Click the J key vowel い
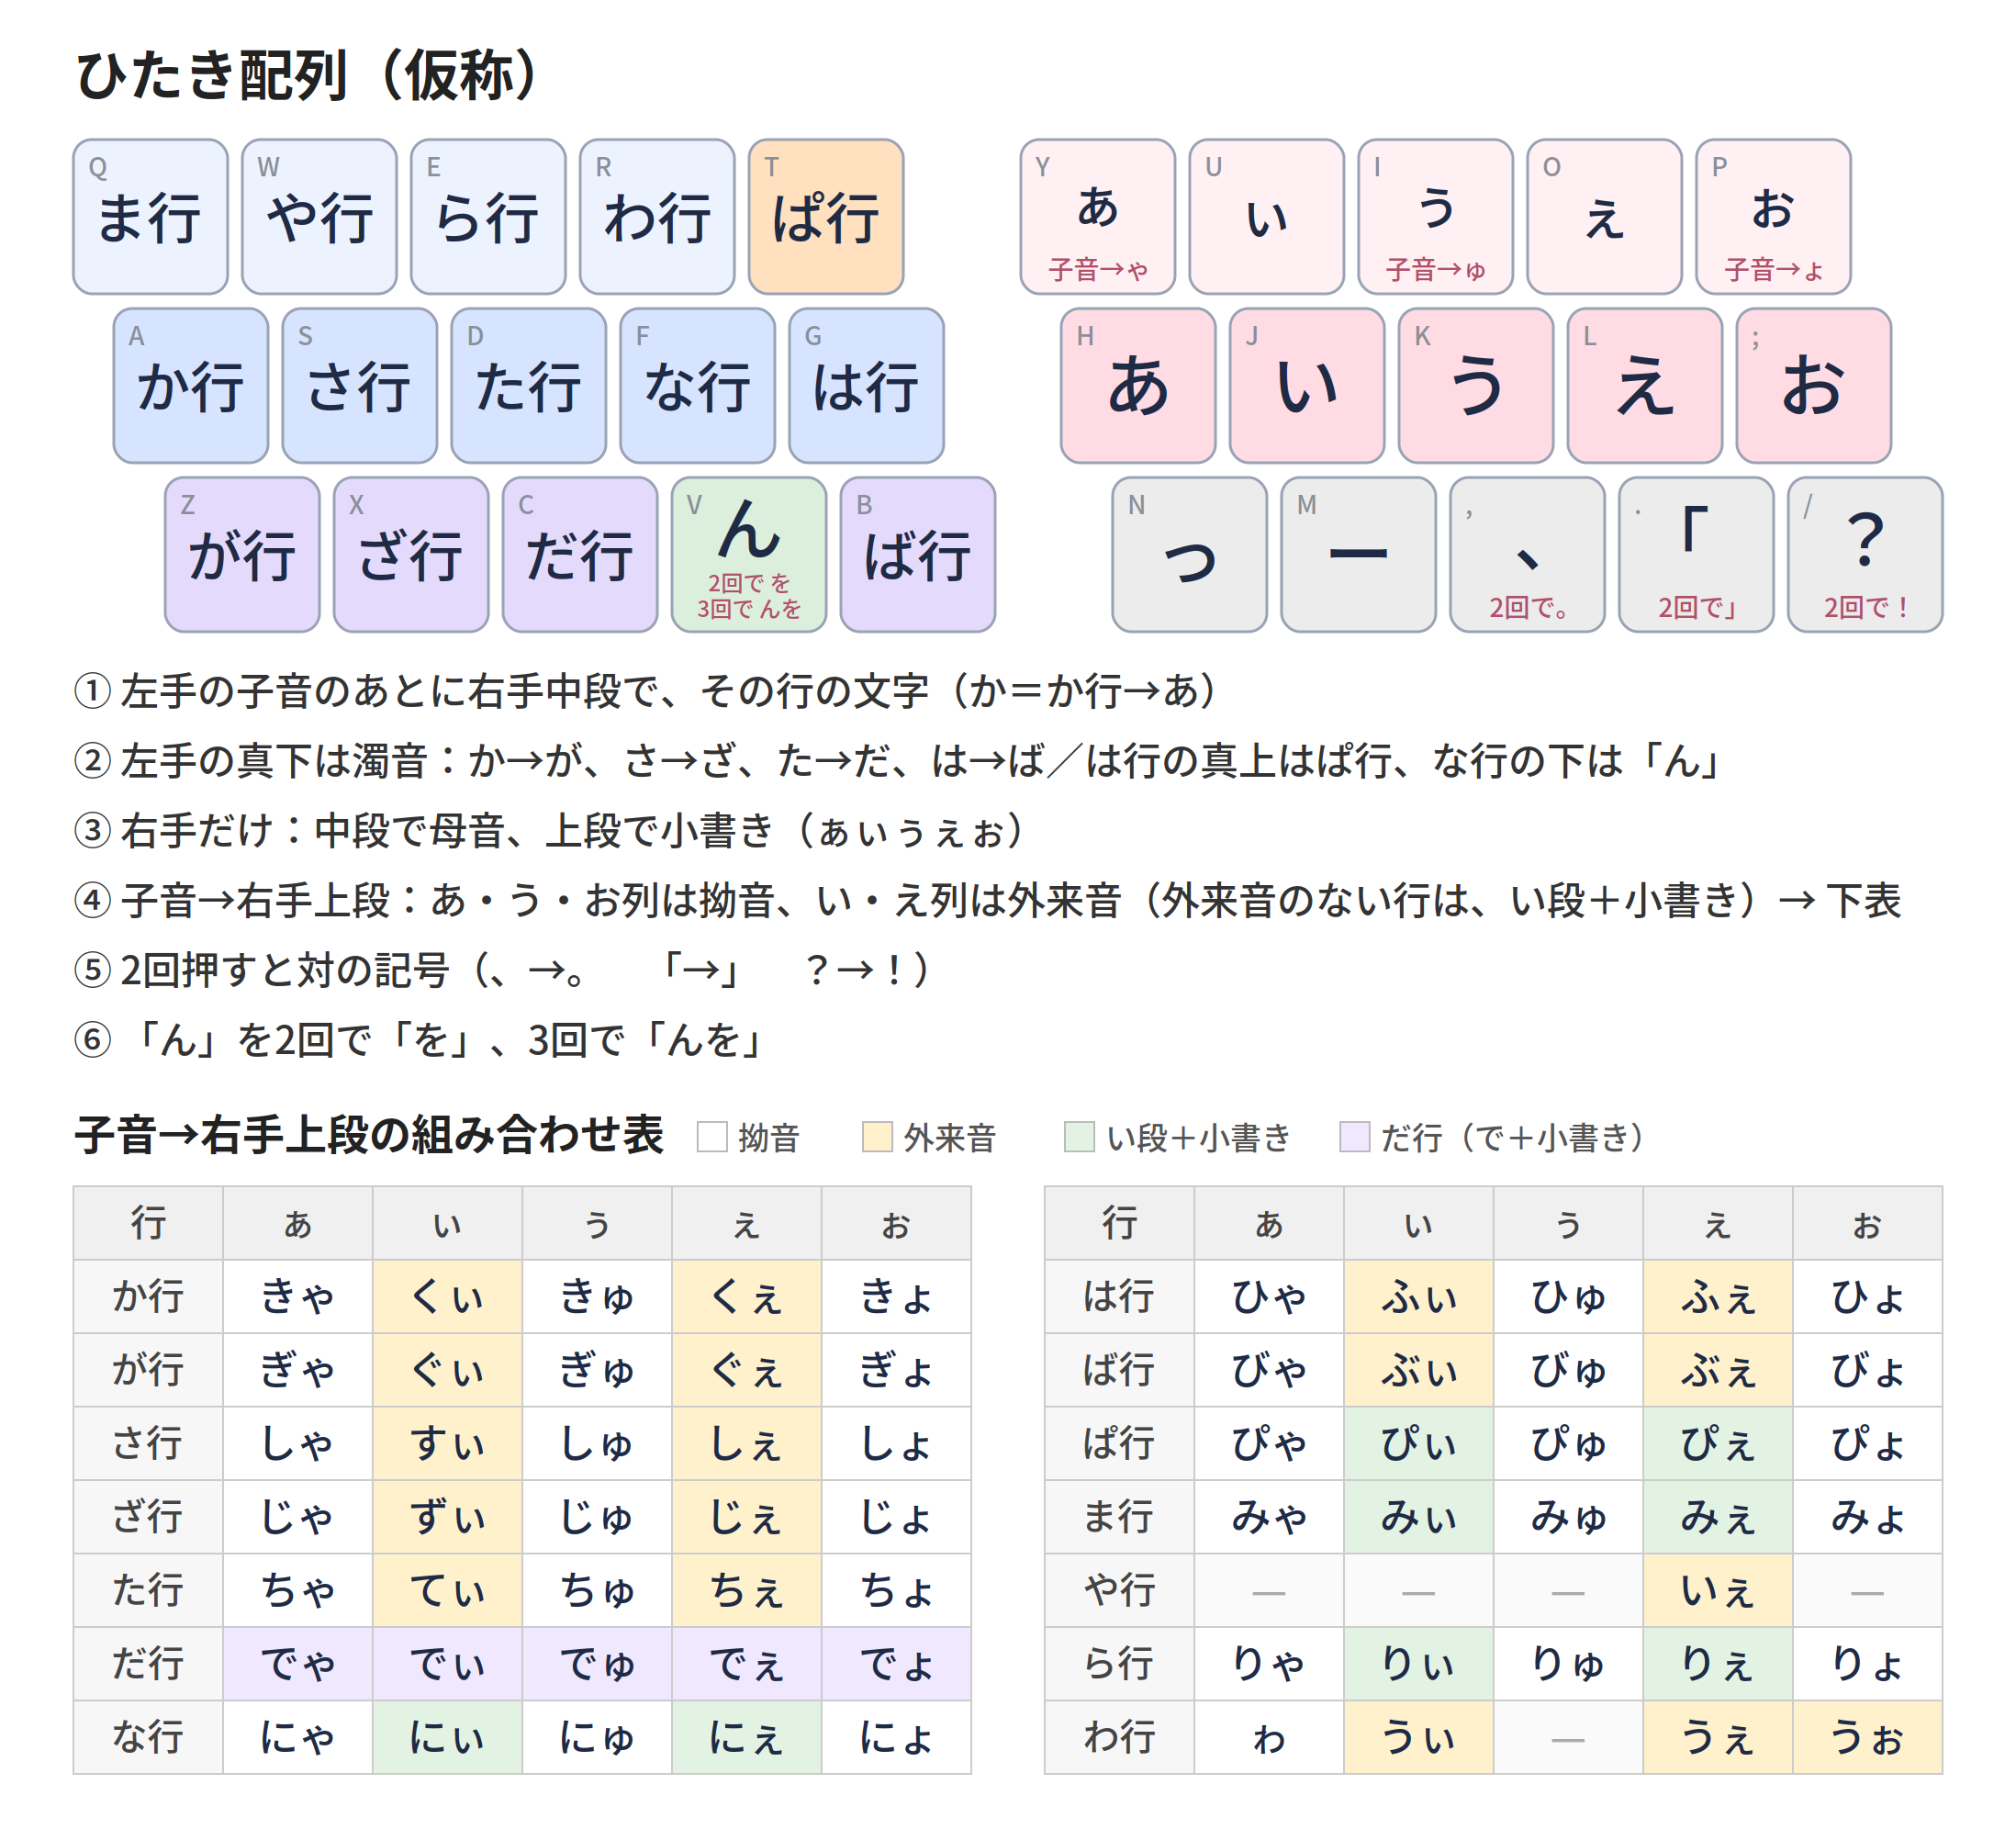The image size is (2016, 1829). click(1308, 386)
